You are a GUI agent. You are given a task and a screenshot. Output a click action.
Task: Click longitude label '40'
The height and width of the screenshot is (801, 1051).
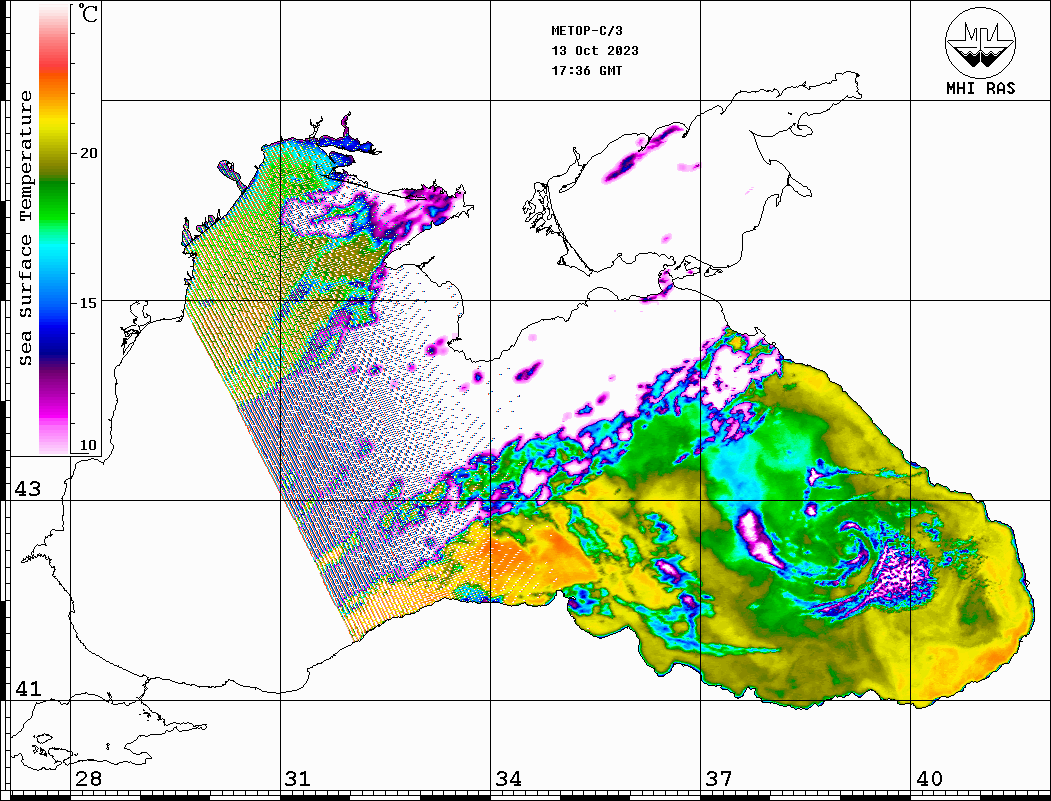[x=929, y=778]
